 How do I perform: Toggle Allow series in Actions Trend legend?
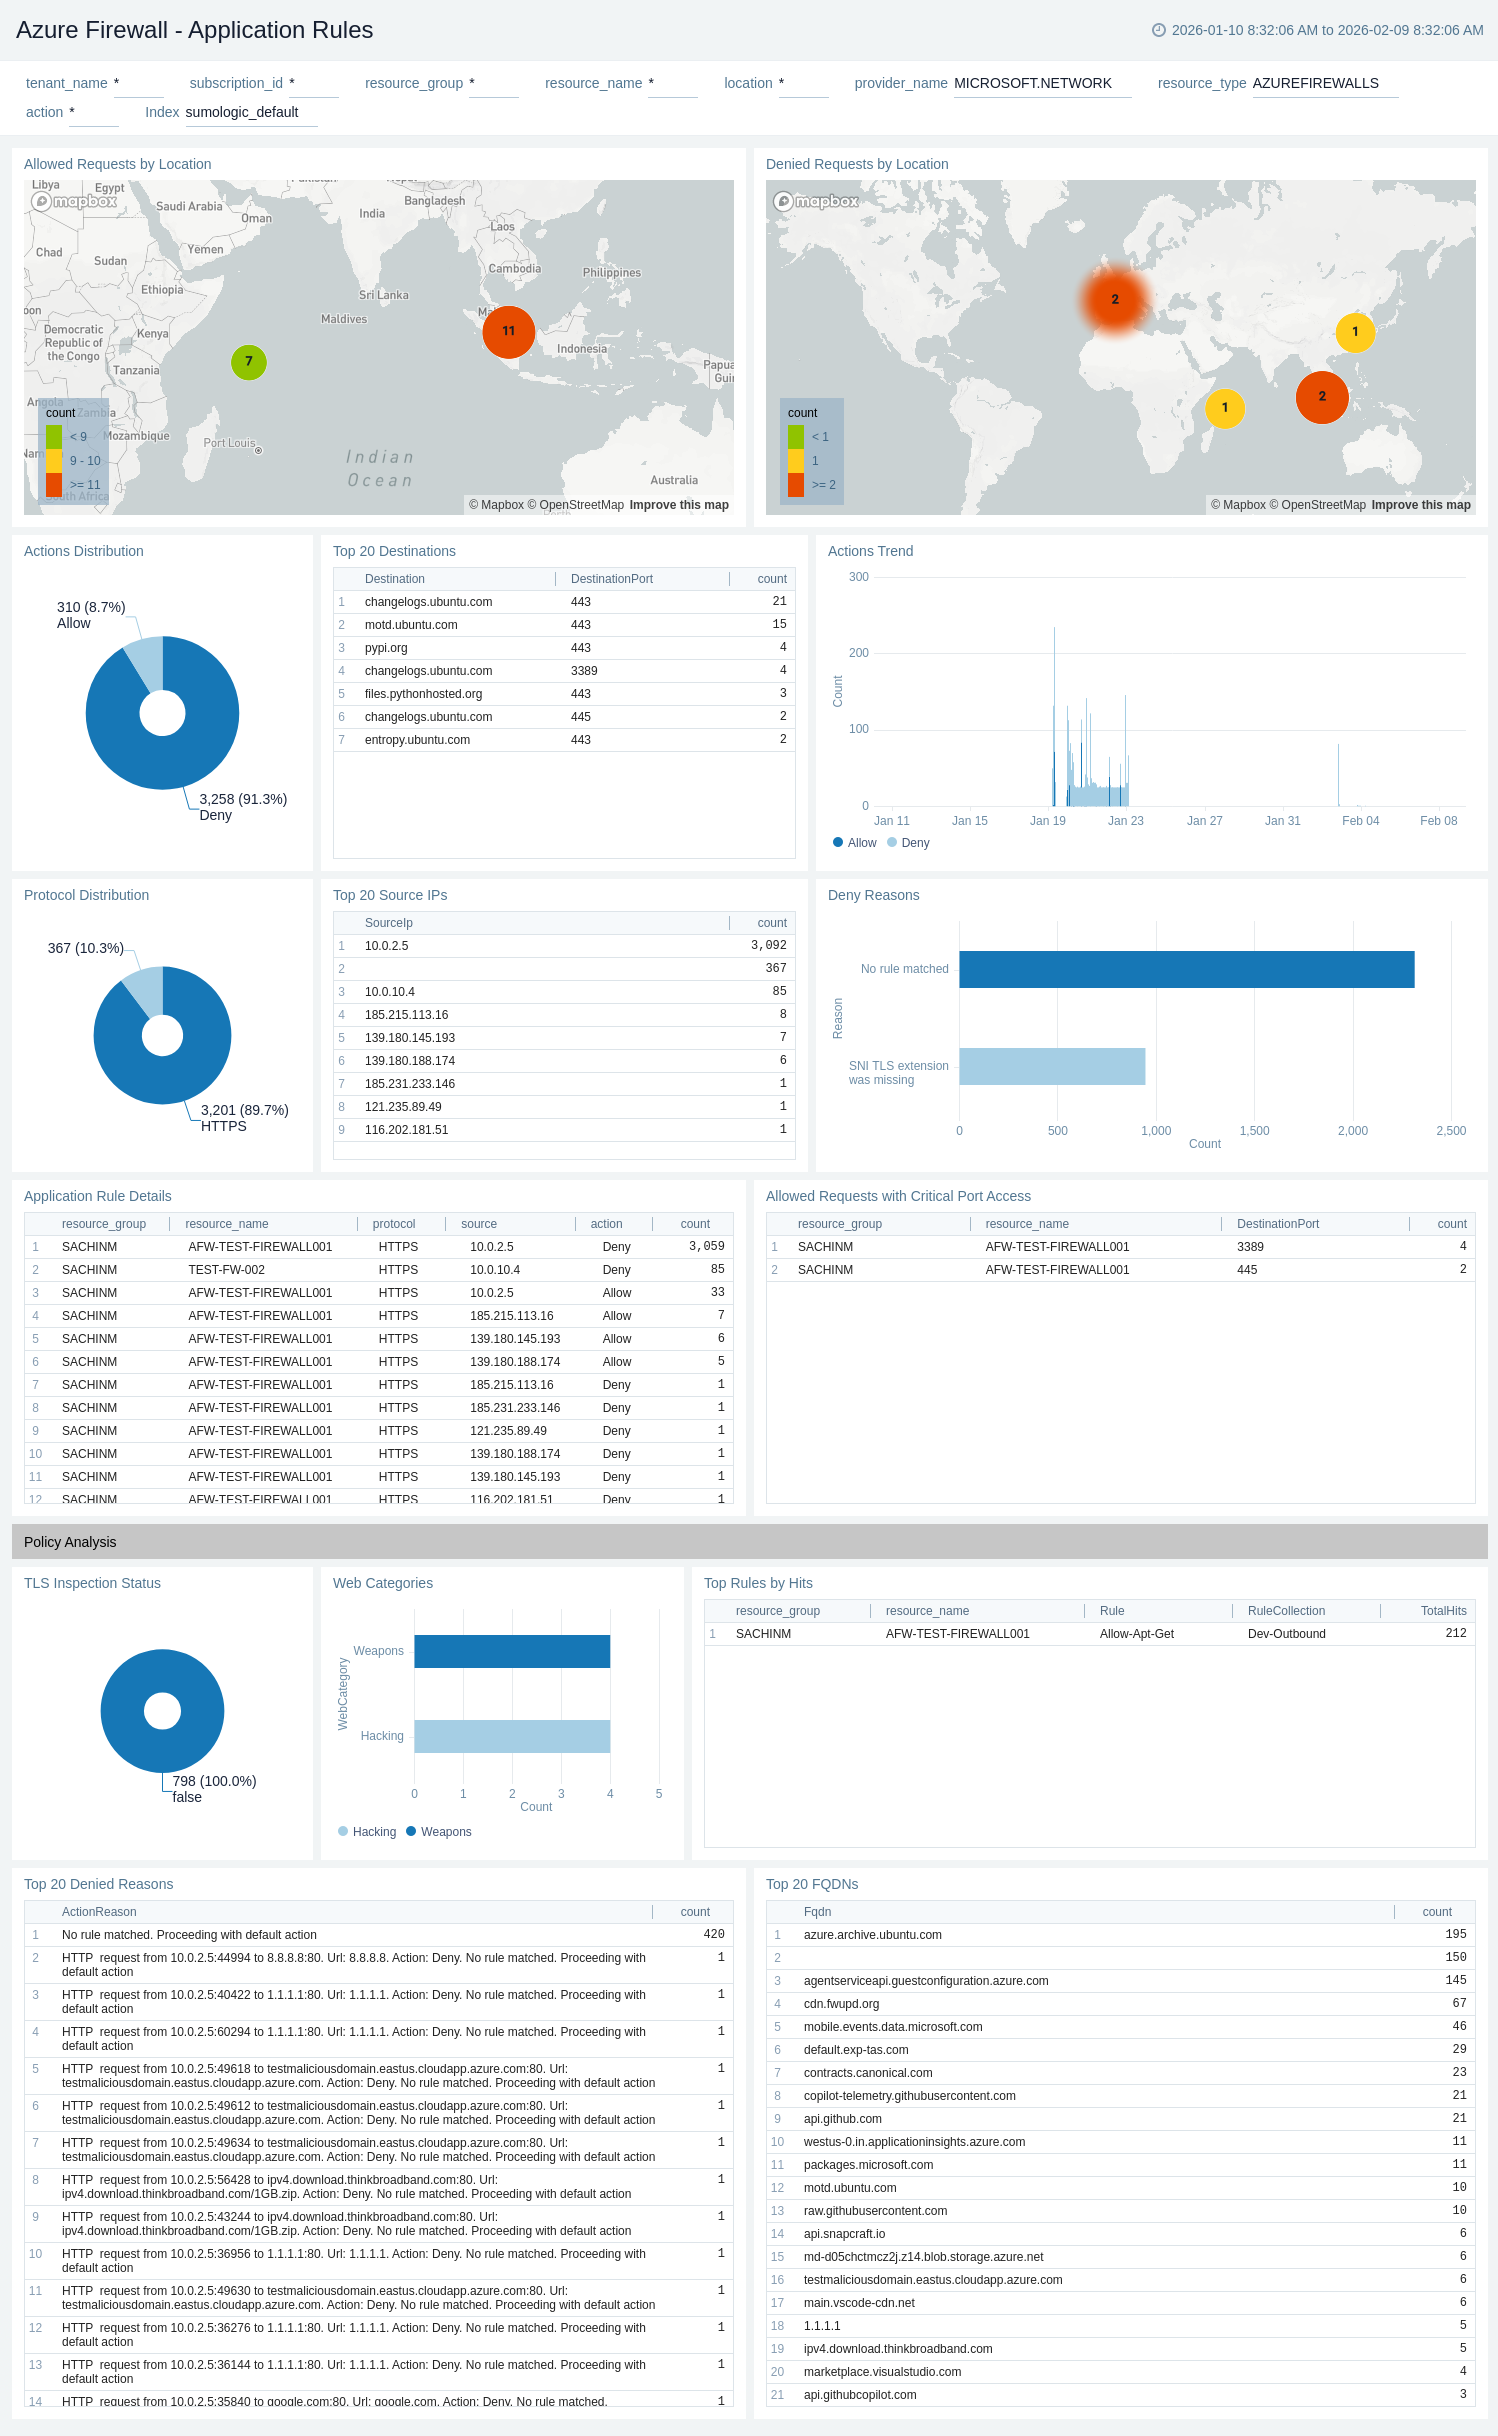coord(854,843)
